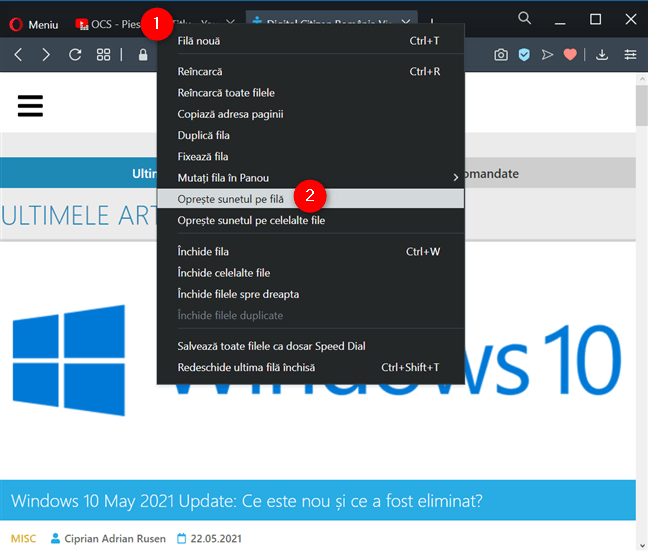The width and height of the screenshot is (648, 551).
Task: Select Reîncarcă in the context menu
Action: coord(311,72)
